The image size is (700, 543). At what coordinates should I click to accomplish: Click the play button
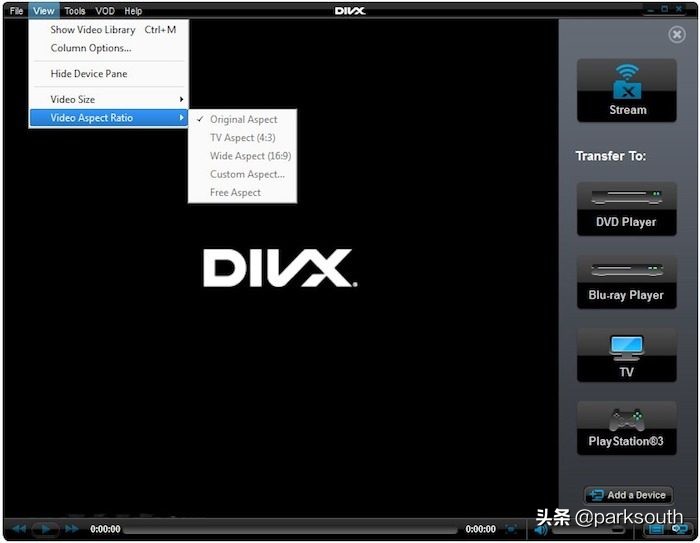click(46, 529)
